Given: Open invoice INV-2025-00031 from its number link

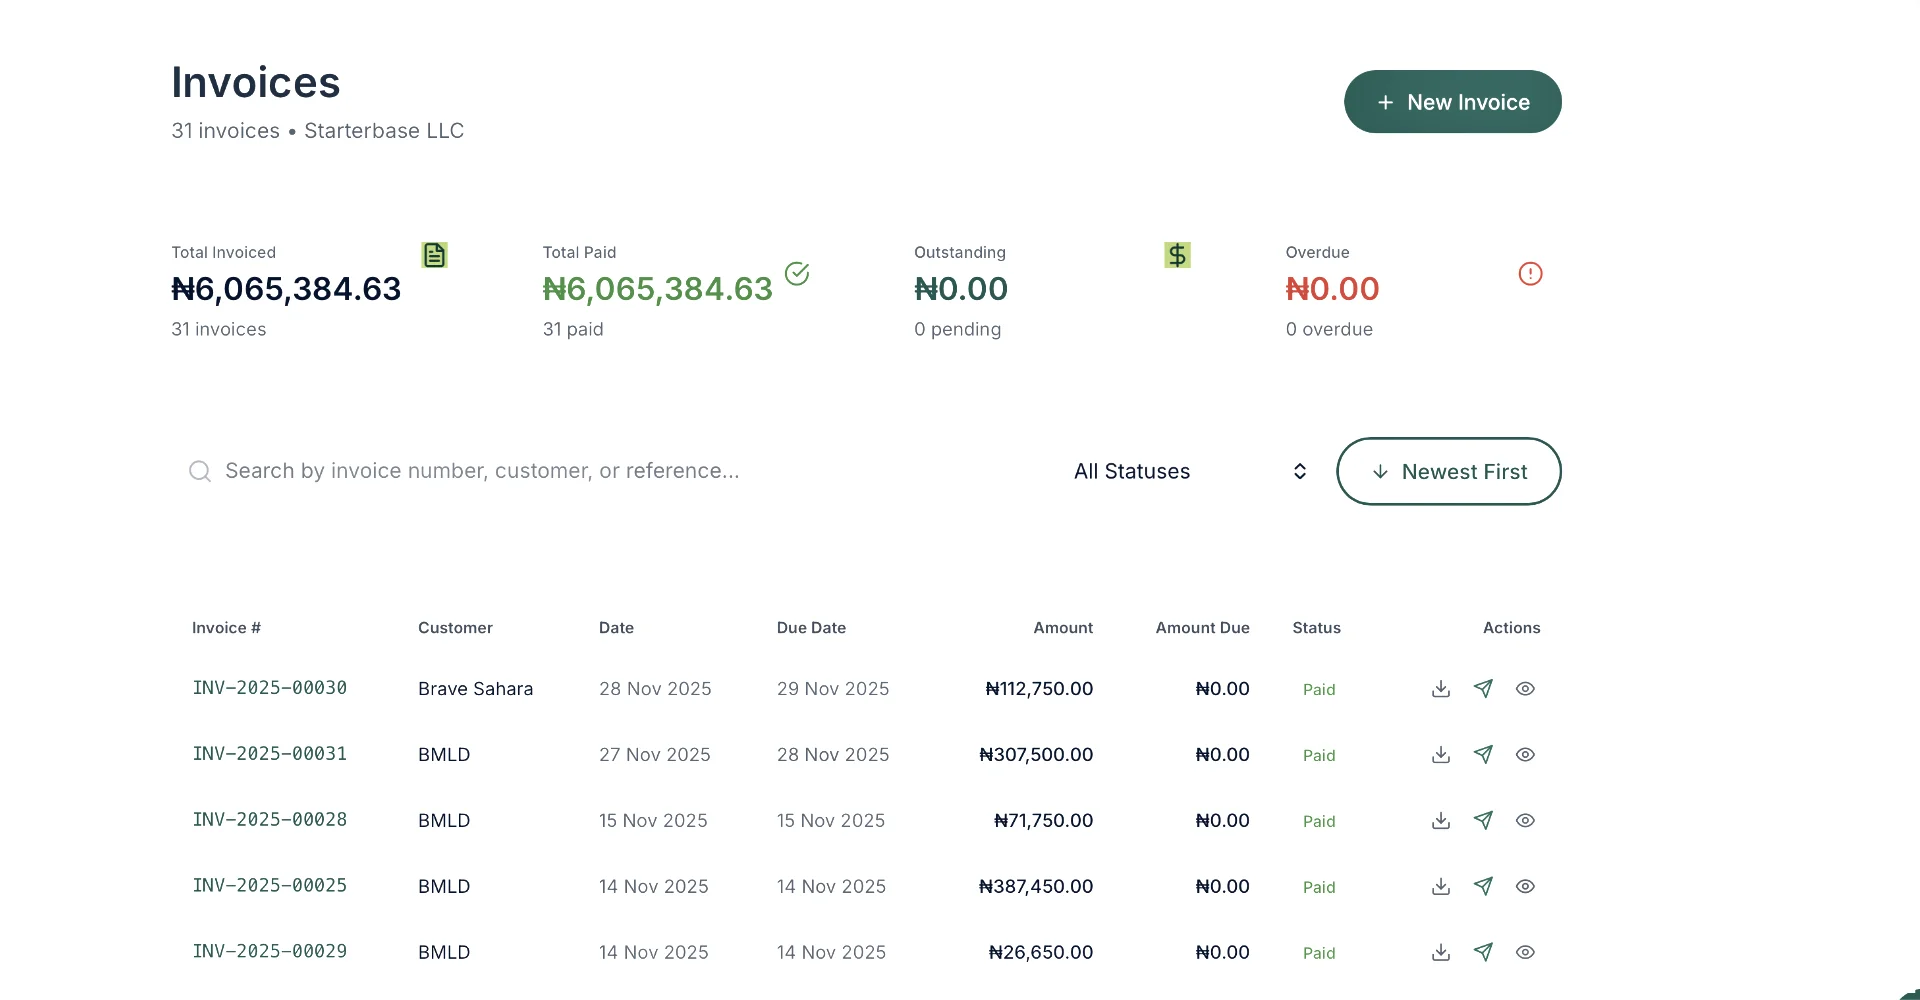Looking at the screenshot, I should coord(269,754).
